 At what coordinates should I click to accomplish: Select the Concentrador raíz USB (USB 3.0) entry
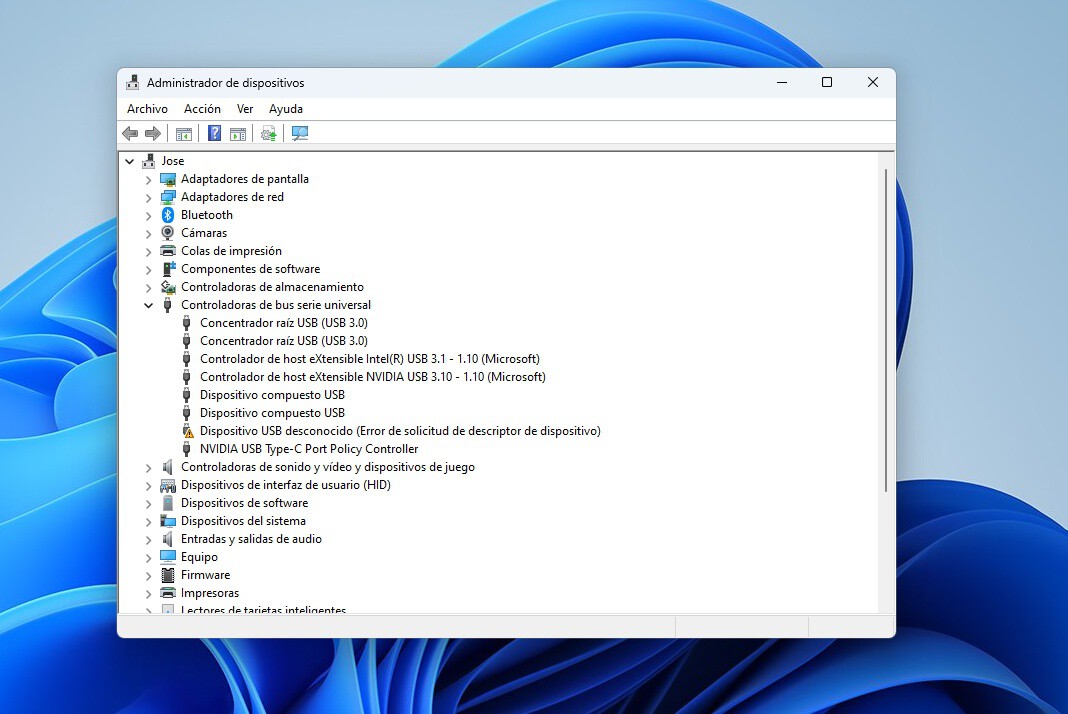click(x=285, y=322)
